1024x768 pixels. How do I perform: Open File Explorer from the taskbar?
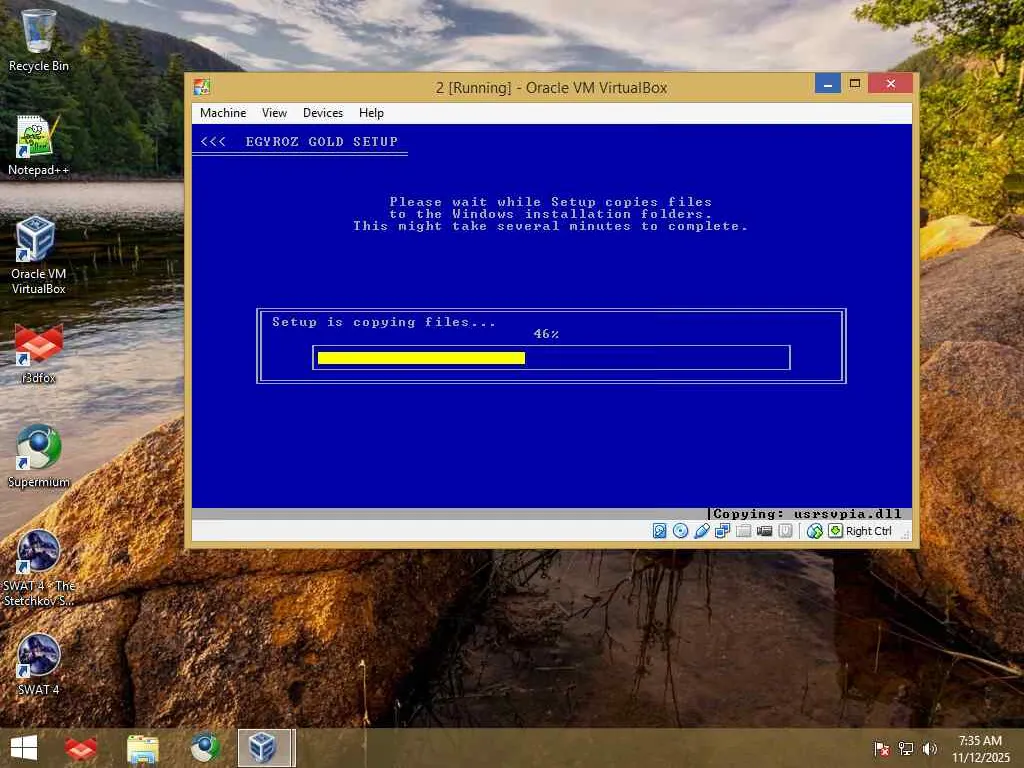[142, 748]
